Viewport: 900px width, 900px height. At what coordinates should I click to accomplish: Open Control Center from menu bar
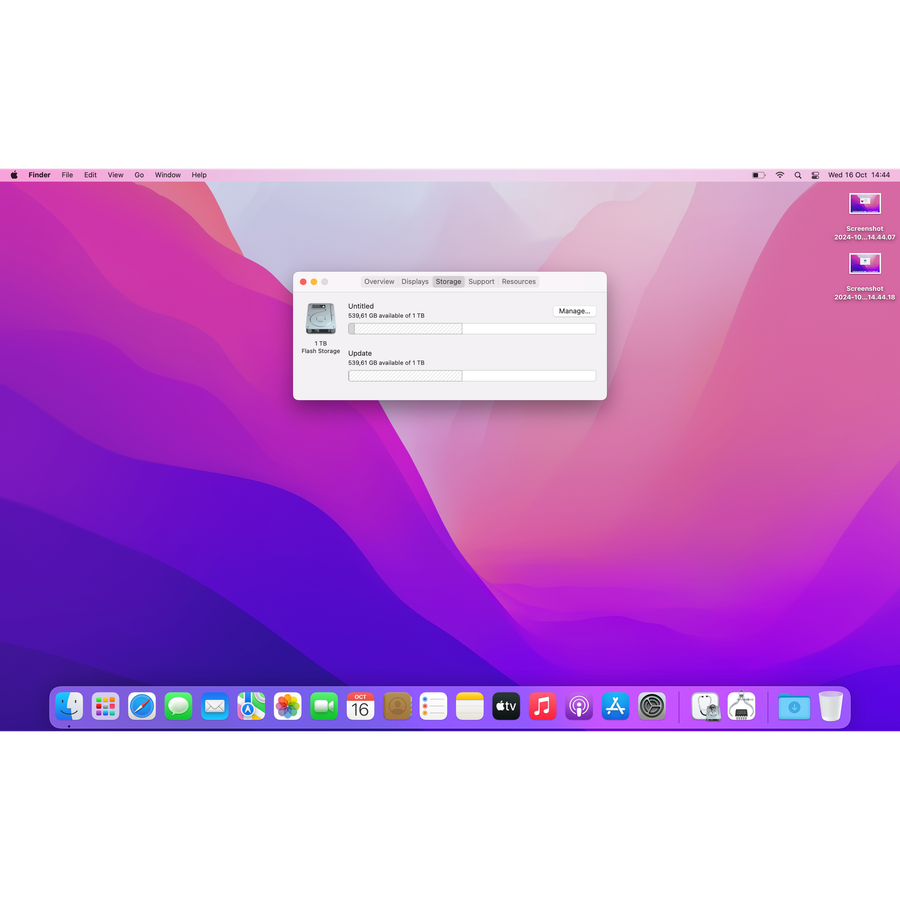(815, 175)
